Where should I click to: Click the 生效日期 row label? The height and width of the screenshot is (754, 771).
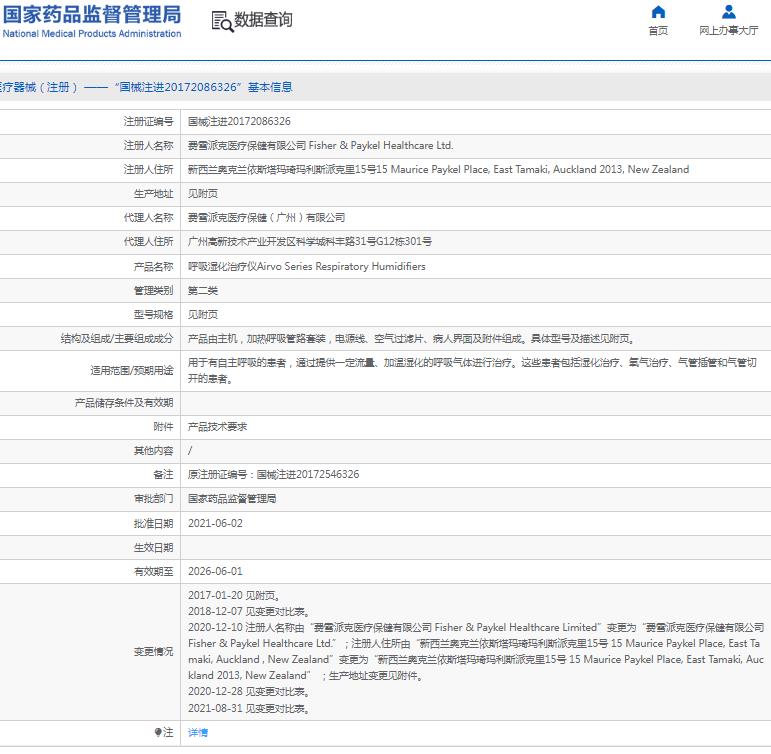[153, 547]
